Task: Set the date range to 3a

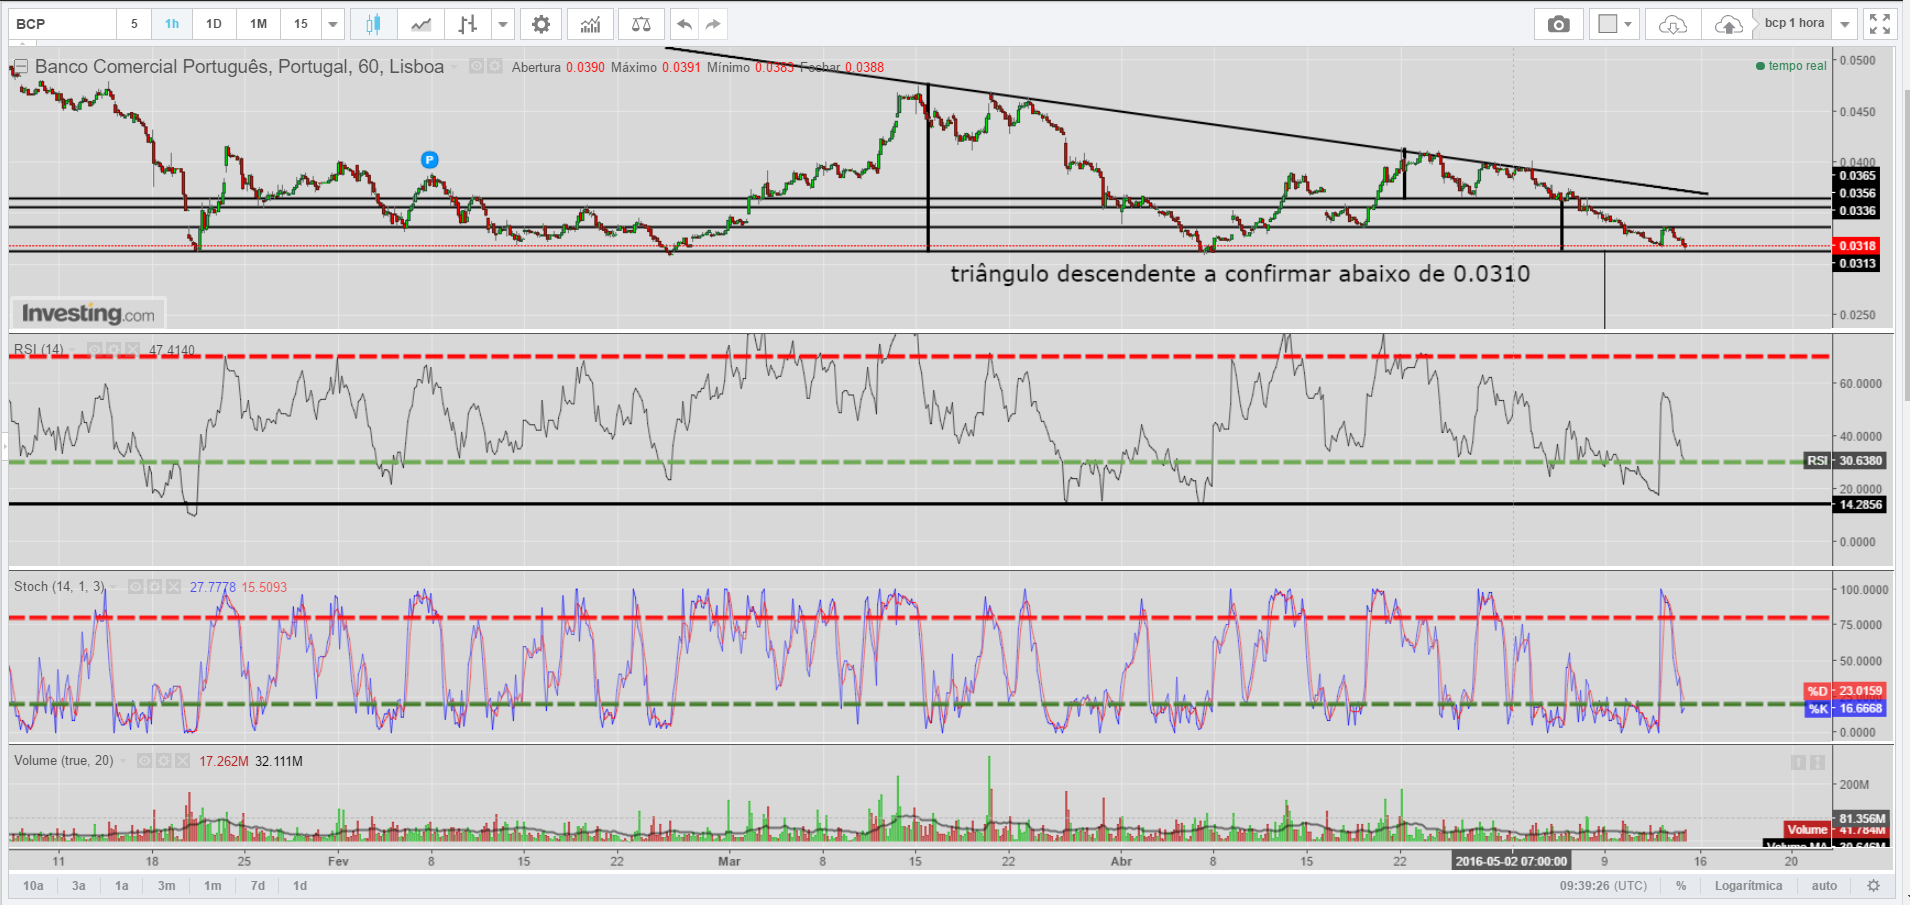Action: tap(79, 885)
